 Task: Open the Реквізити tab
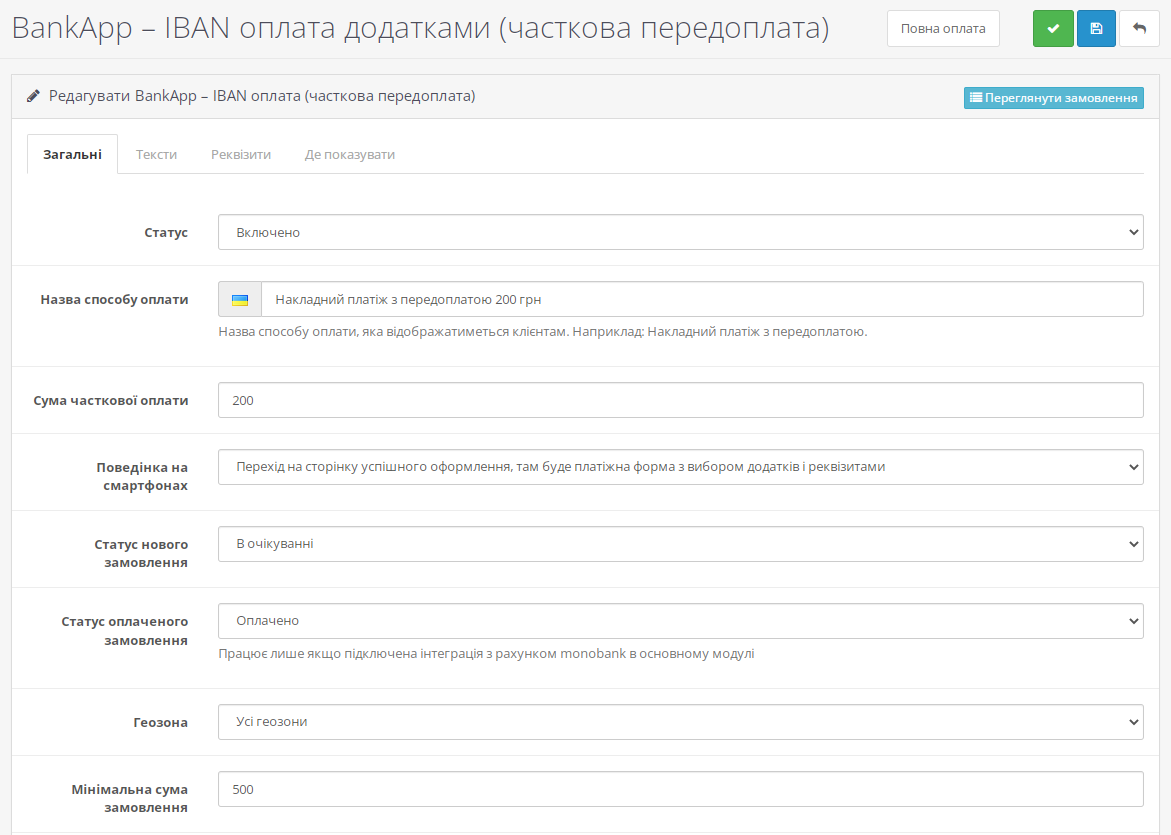tap(241, 155)
